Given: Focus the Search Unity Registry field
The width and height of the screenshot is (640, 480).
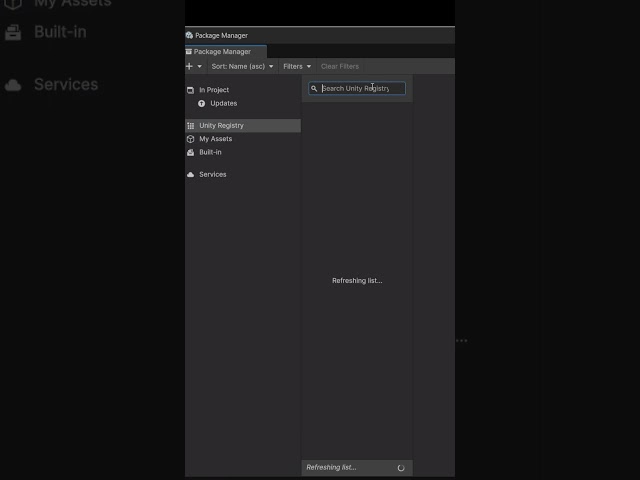Looking at the screenshot, I should 357,88.
